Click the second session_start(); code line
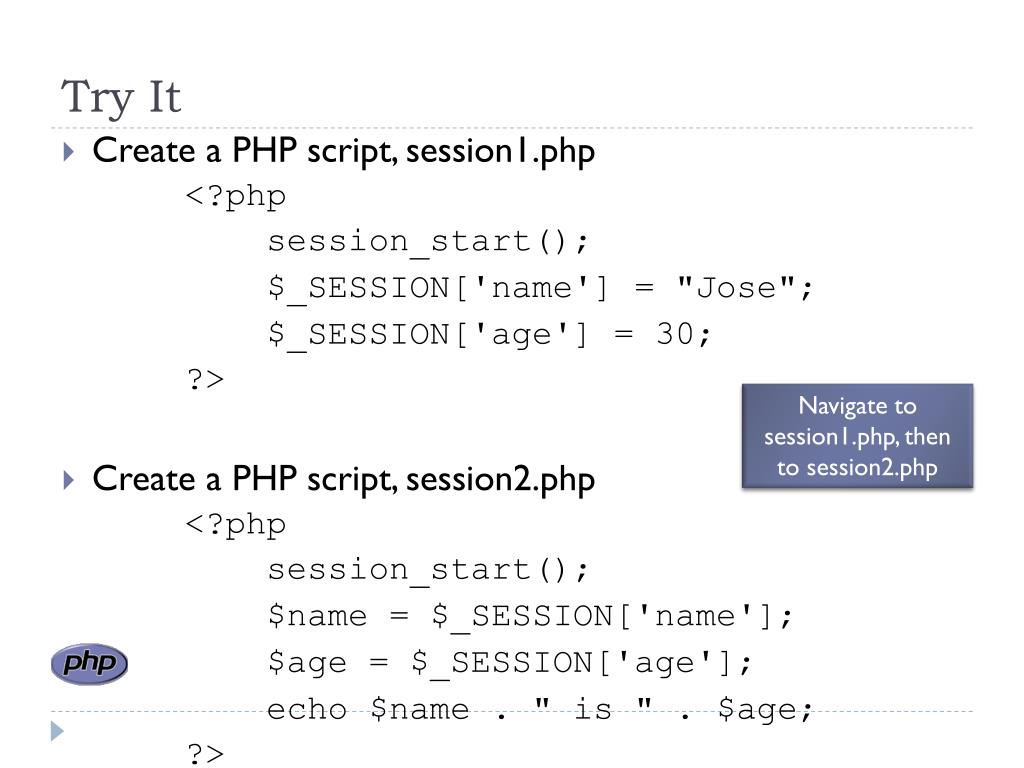The image size is (1024, 768). (x=429, y=570)
